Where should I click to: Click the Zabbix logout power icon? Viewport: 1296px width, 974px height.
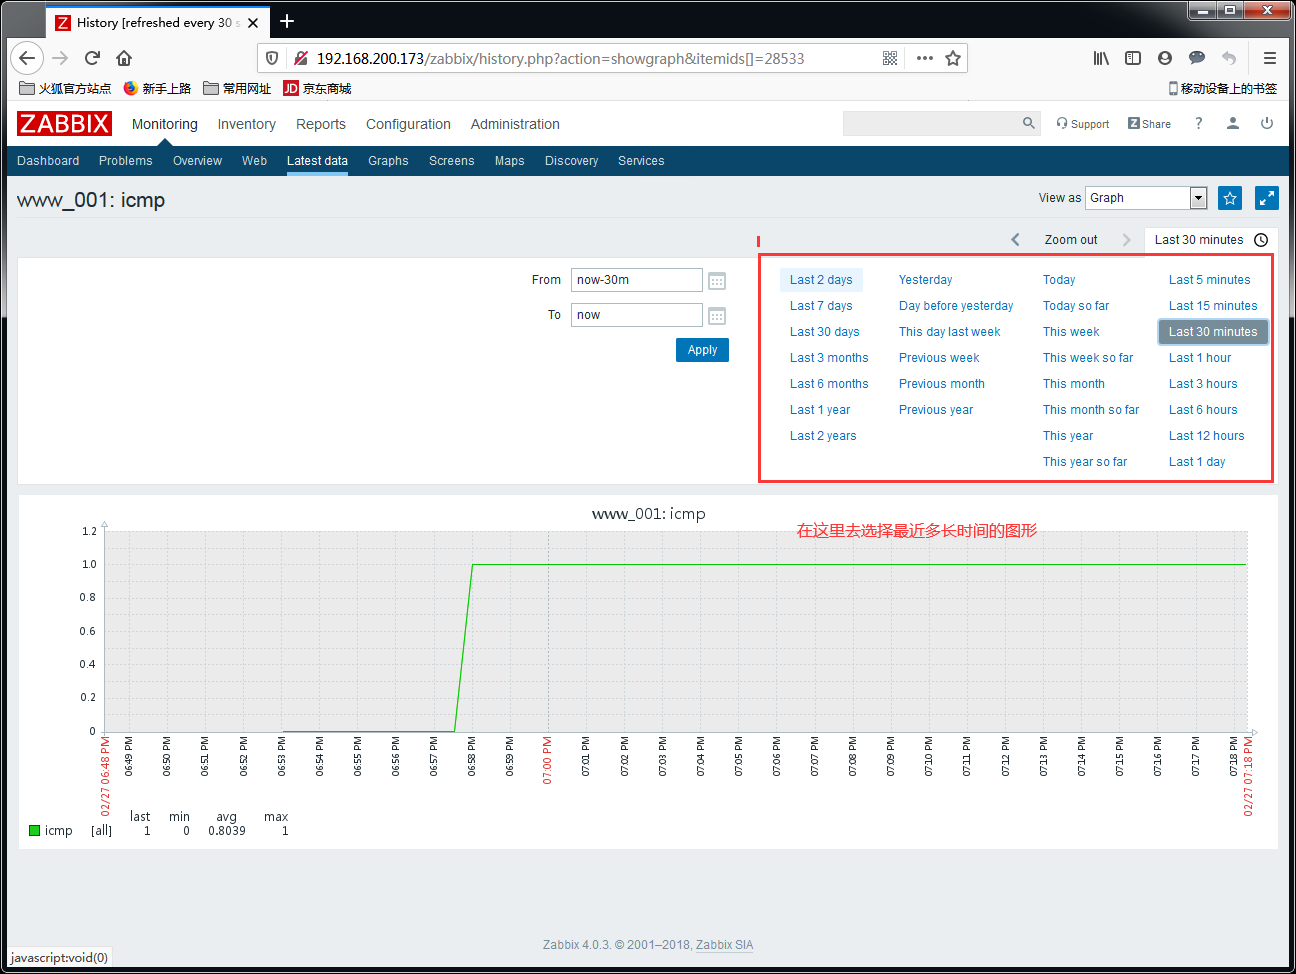coord(1267,123)
